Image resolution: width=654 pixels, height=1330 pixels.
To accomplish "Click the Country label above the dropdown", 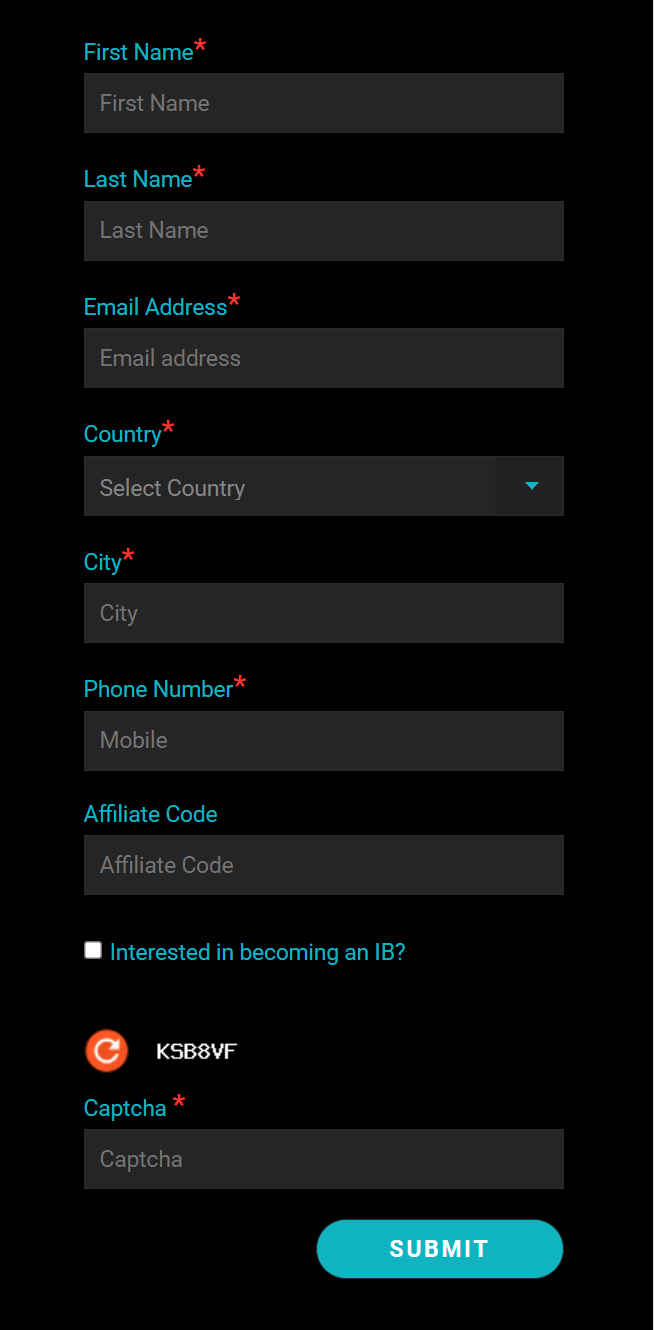I will point(122,434).
